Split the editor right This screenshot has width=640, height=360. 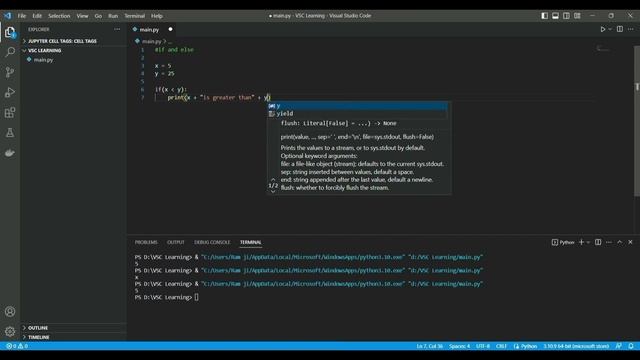(x=620, y=29)
